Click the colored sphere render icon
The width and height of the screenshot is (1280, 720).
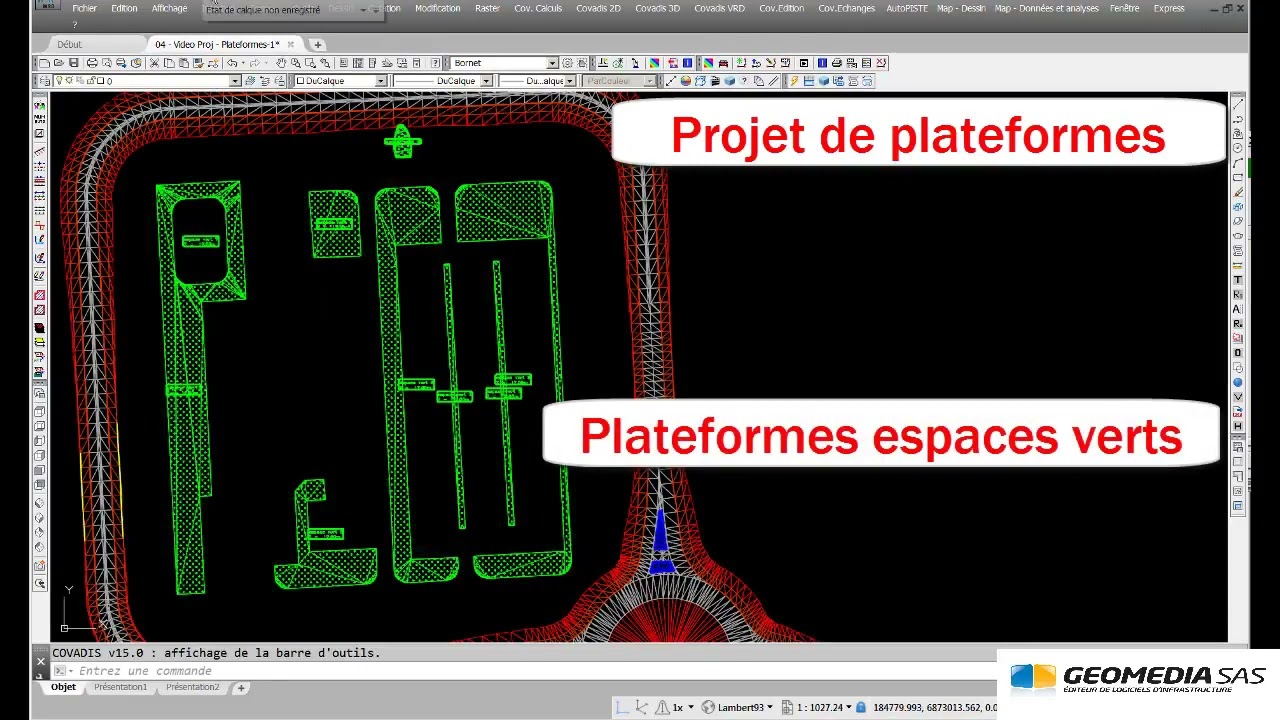coord(685,80)
